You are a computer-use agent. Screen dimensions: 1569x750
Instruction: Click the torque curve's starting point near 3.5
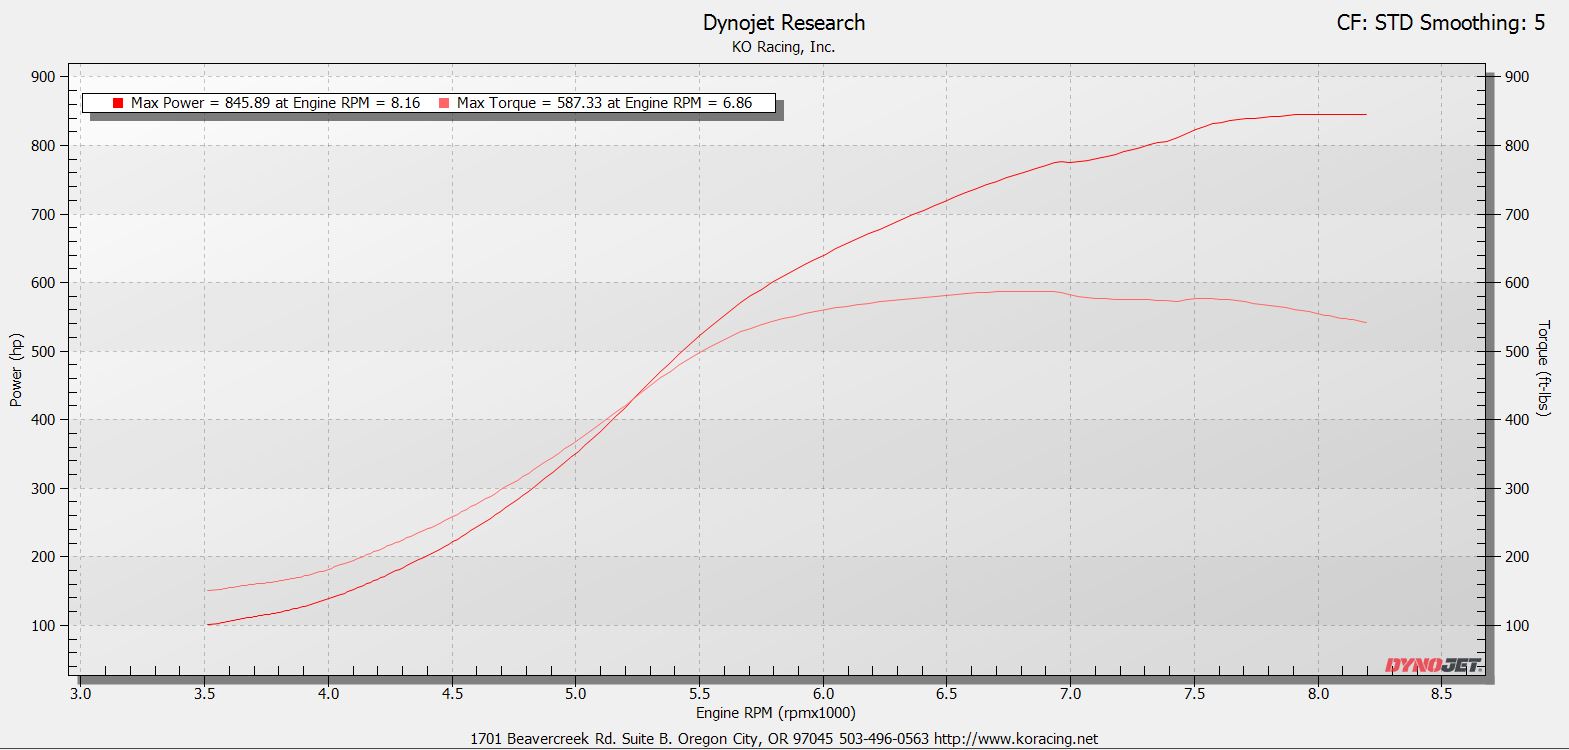[208, 590]
